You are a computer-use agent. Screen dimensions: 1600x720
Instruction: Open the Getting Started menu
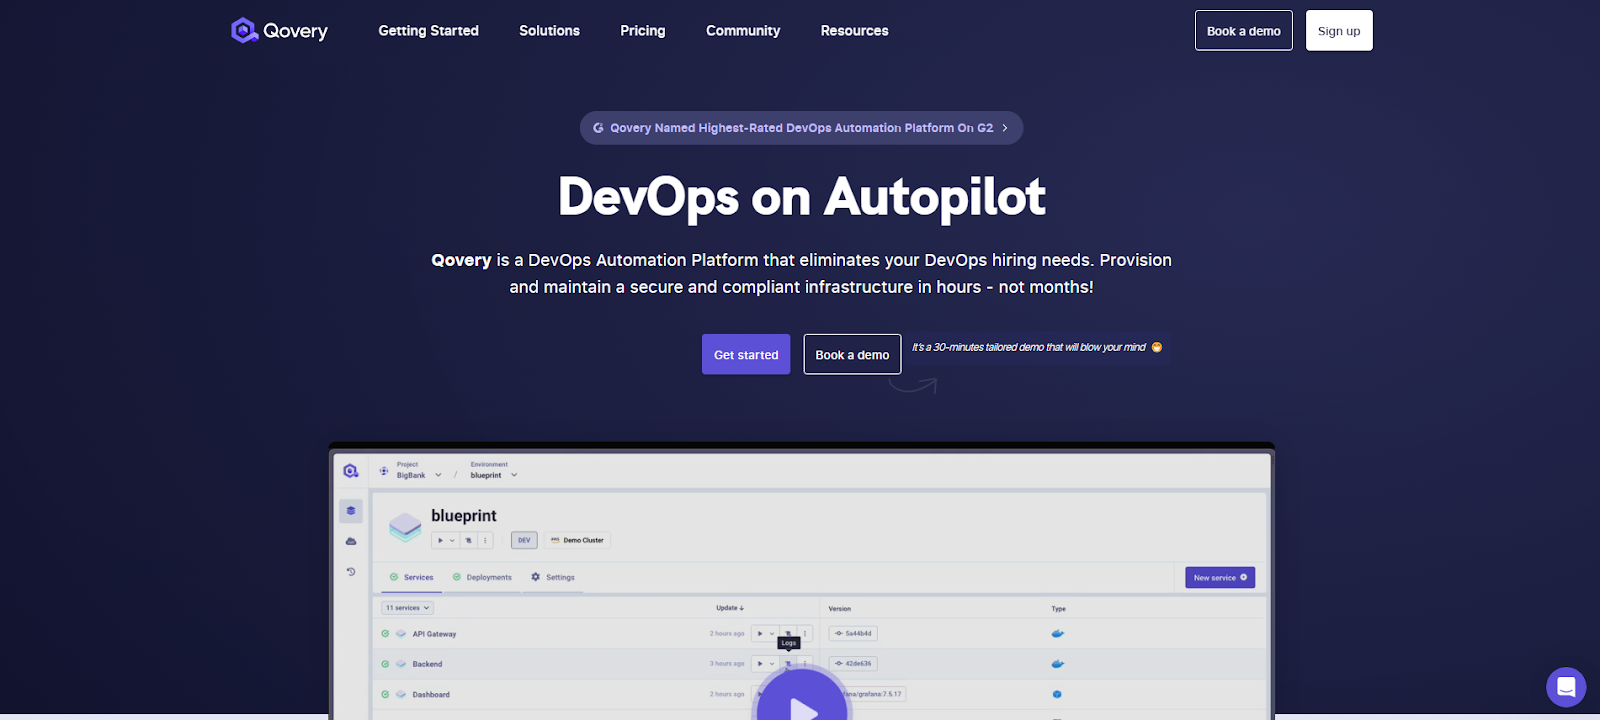[428, 31]
